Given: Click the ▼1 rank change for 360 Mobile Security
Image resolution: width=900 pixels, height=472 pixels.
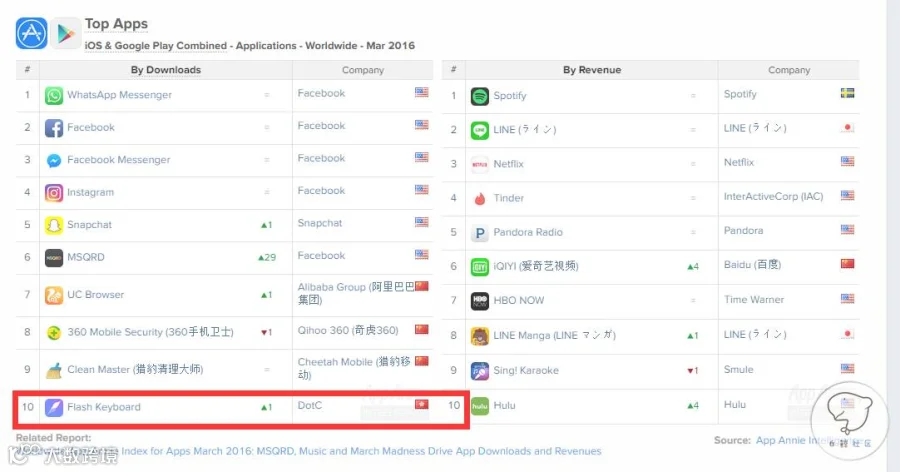Looking at the screenshot, I should click(267, 332).
